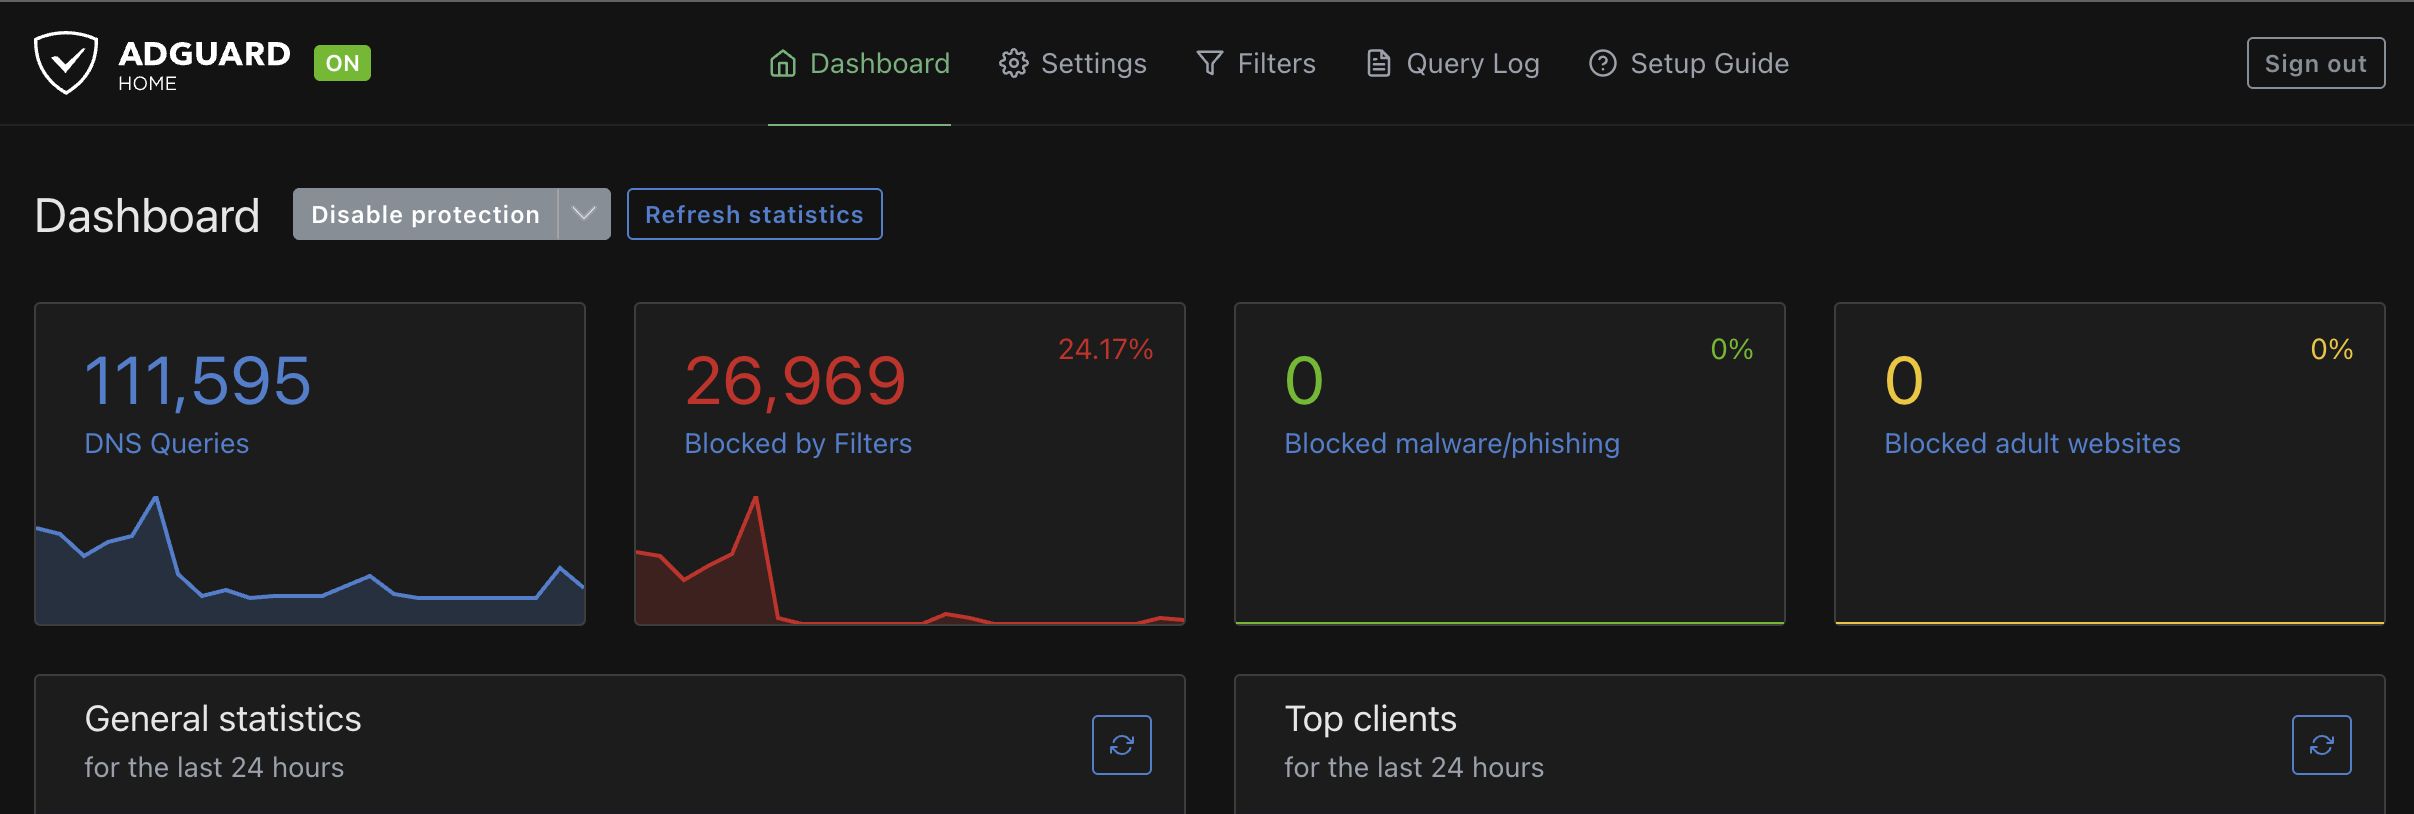Refresh Top clients with reload icon
The width and height of the screenshot is (2414, 814).
2321,745
